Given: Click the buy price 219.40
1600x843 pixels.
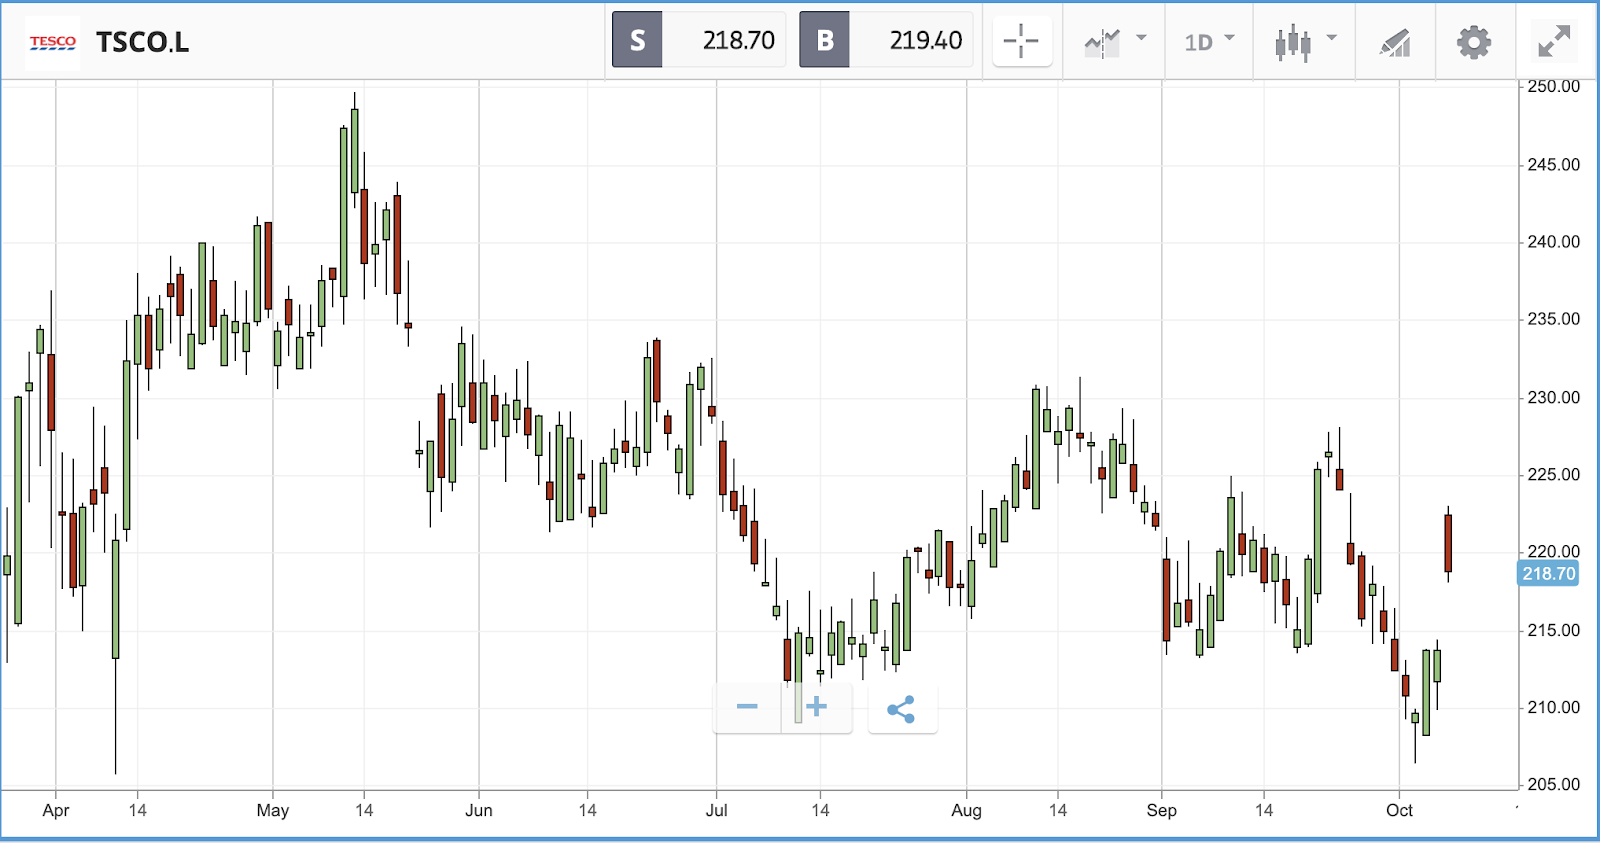Looking at the screenshot, I should click(x=926, y=40).
